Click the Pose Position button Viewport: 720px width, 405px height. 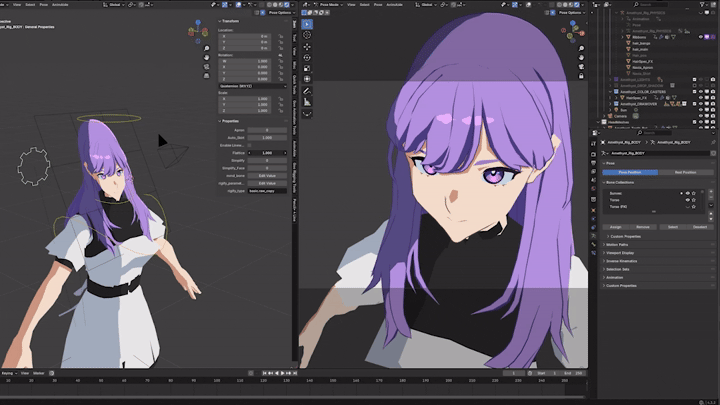coord(630,173)
